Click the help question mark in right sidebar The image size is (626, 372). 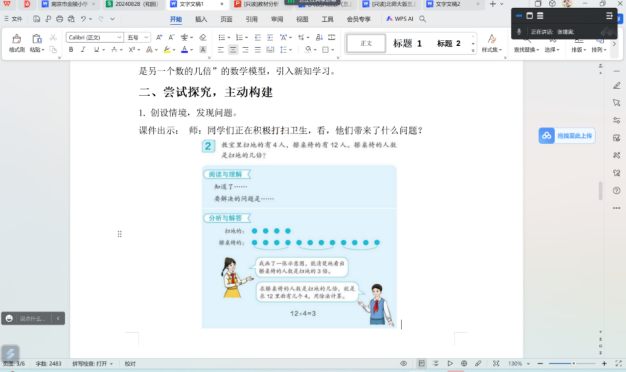(x=616, y=190)
